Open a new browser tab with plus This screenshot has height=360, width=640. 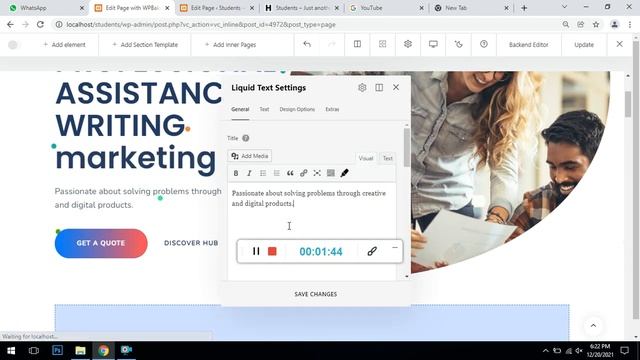(x=524, y=8)
